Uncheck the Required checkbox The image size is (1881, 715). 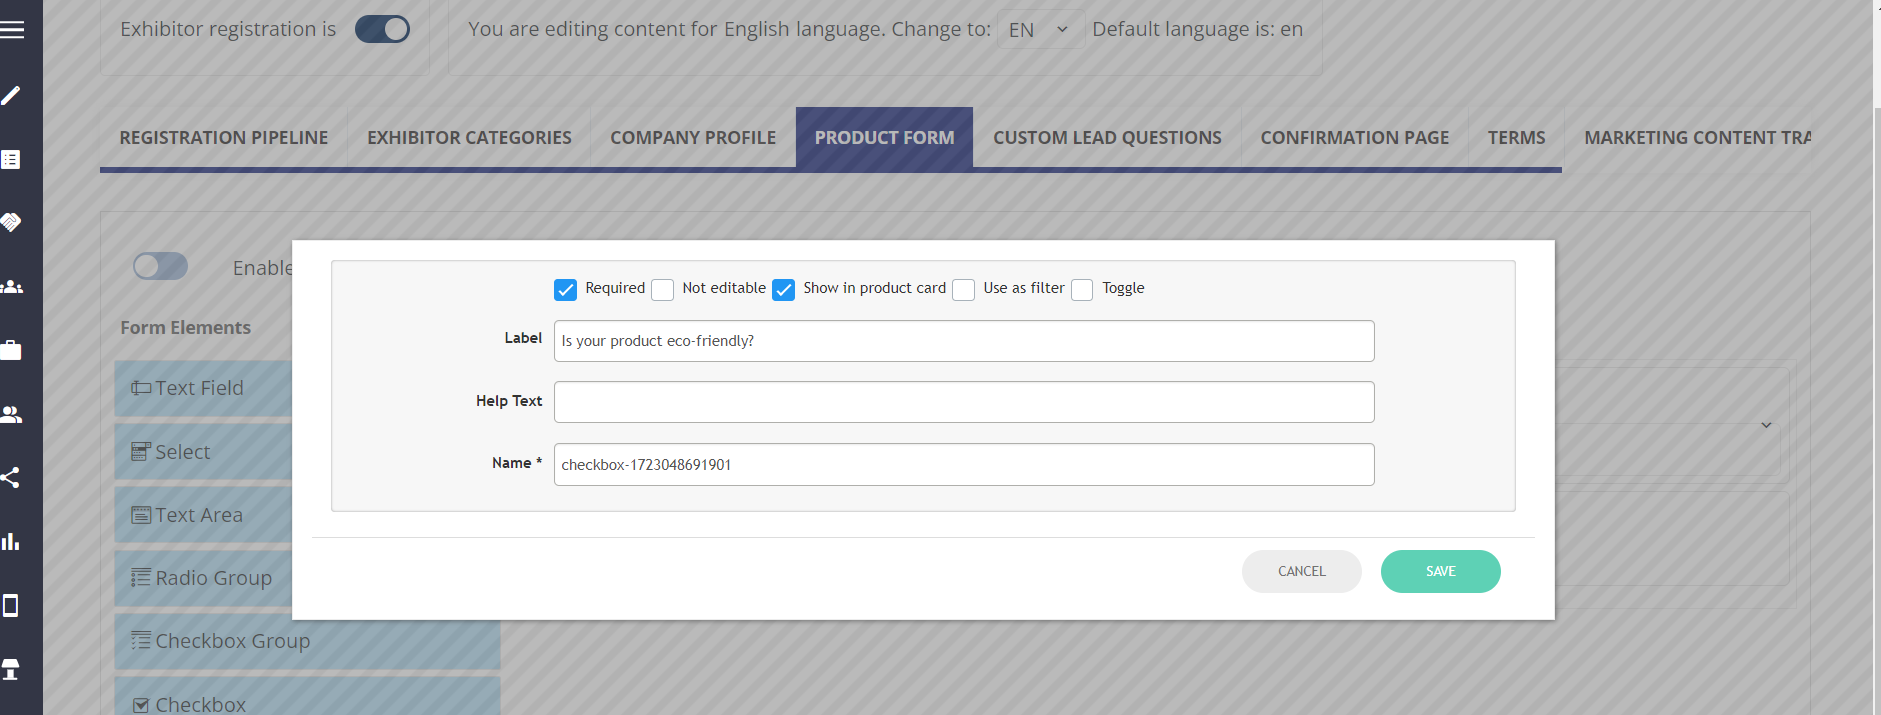tap(565, 290)
